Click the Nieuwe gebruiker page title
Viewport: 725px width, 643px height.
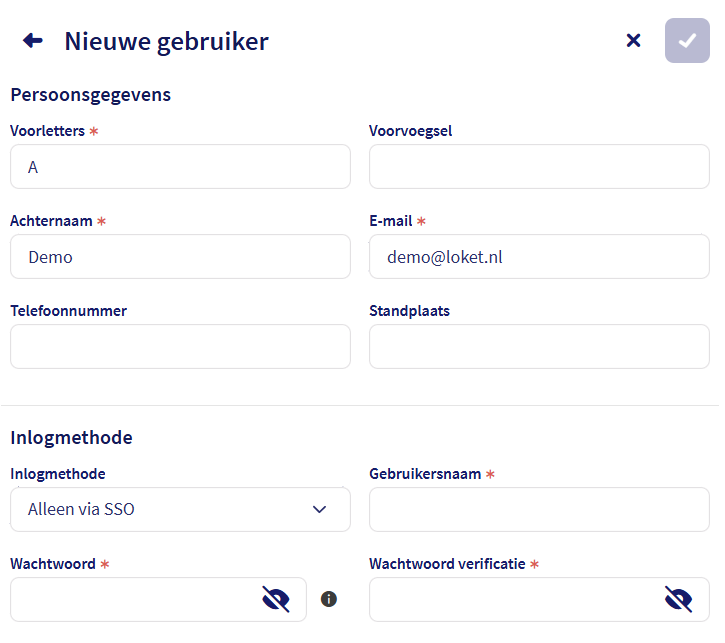[166, 41]
